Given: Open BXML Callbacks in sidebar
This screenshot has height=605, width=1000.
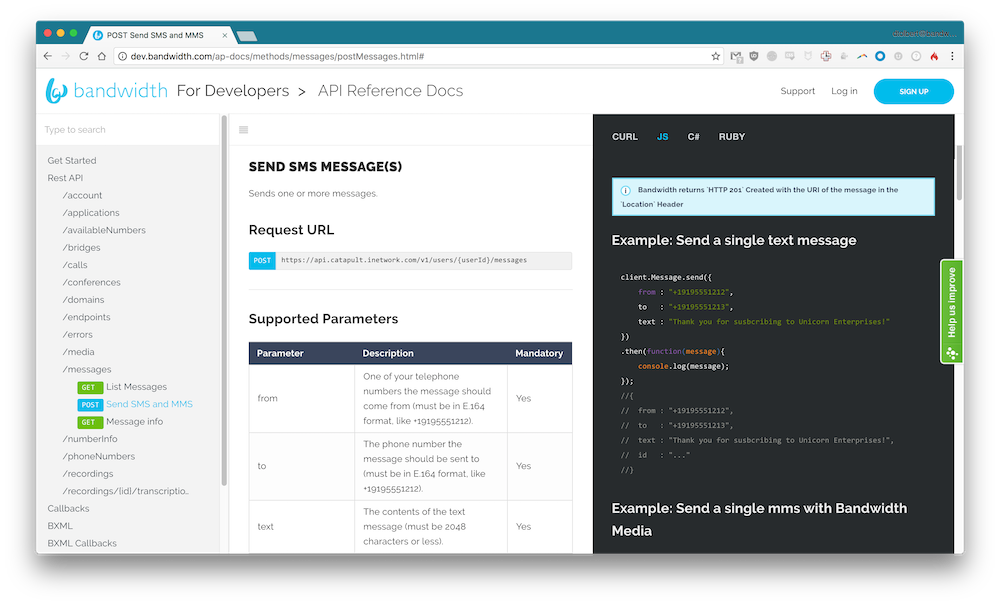Looking at the screenshot, I should (82, 543).
